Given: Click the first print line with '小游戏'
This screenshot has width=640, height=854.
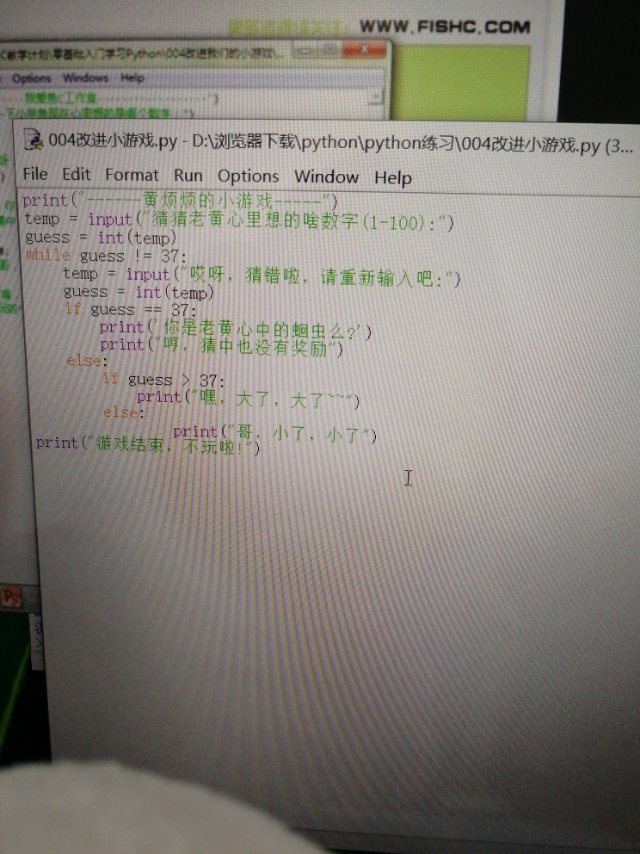Looking at the screenshot, I should [180, 201].
